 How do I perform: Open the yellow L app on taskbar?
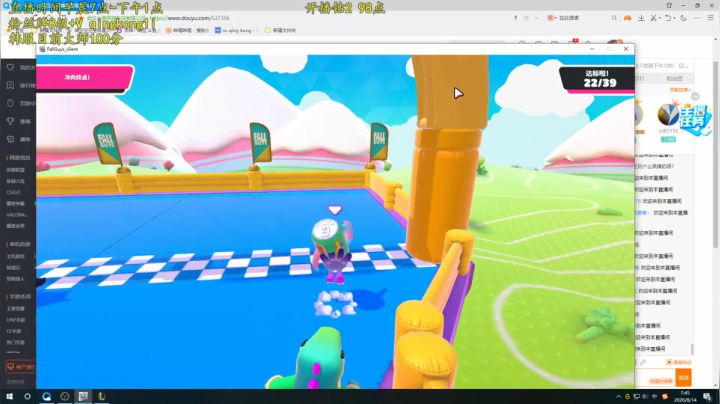[x=101, y=396]
